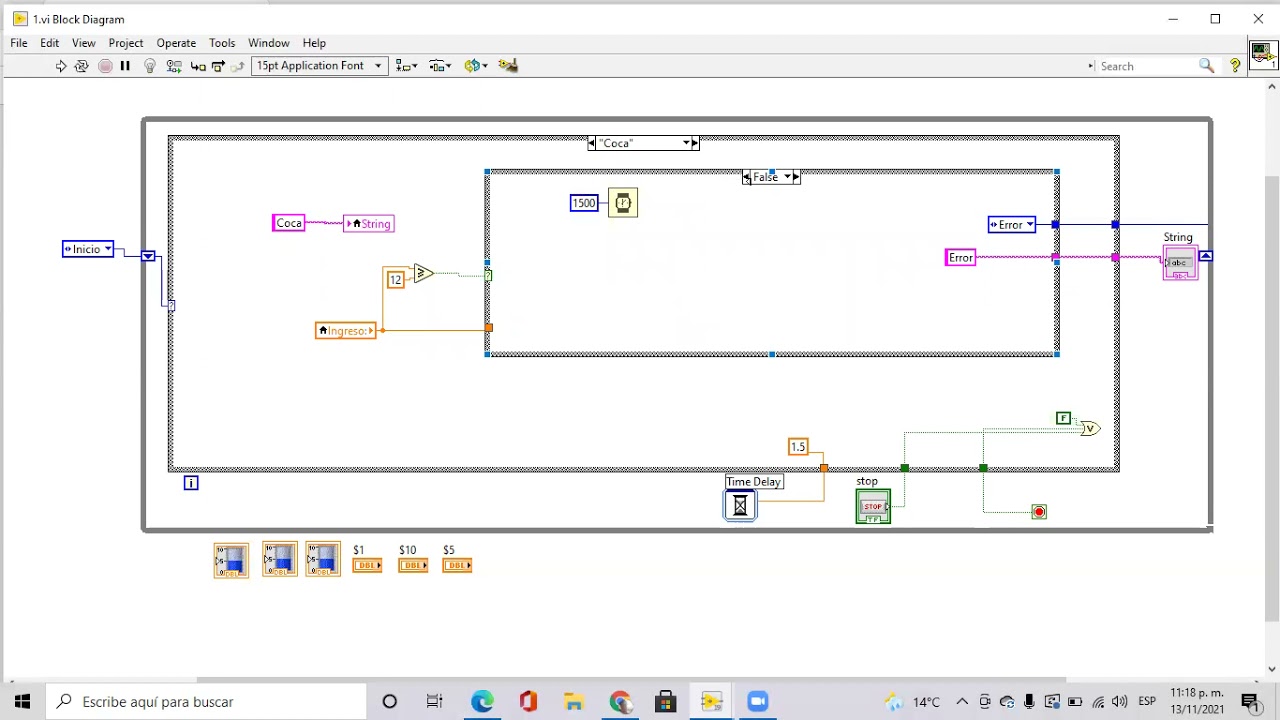
Task: Open the Distribute Objects dropdown
Action: tap(440, 66)
